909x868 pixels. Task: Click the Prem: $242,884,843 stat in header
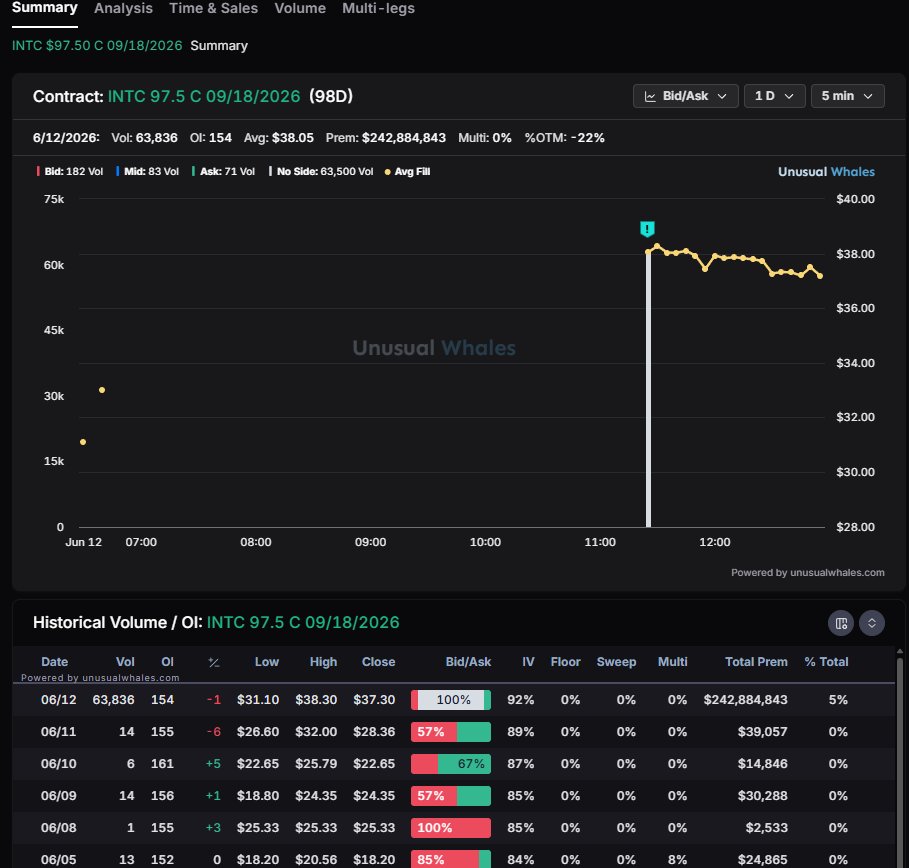(x=386, y=138)
